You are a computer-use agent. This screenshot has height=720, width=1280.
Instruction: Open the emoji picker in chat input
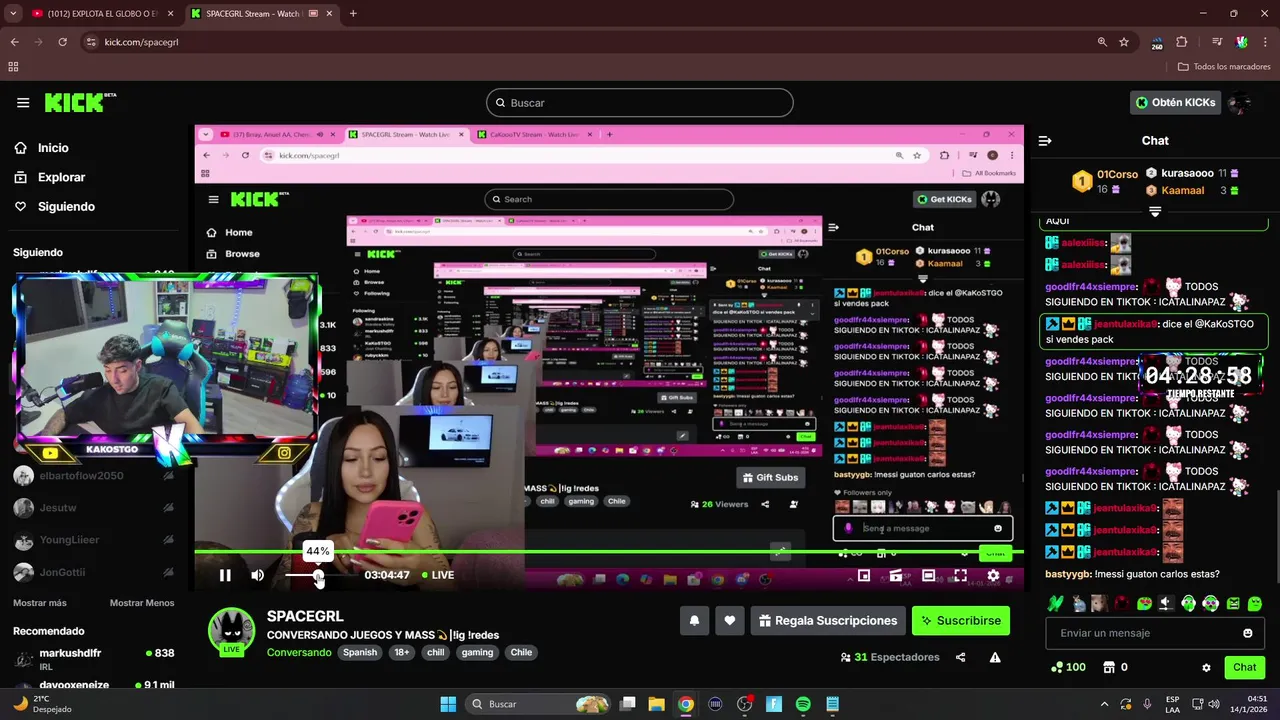tap(1248, 633)
